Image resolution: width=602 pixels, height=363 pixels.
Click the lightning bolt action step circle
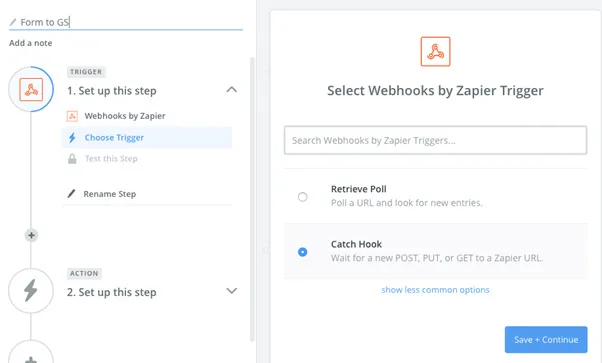[31, 291]
